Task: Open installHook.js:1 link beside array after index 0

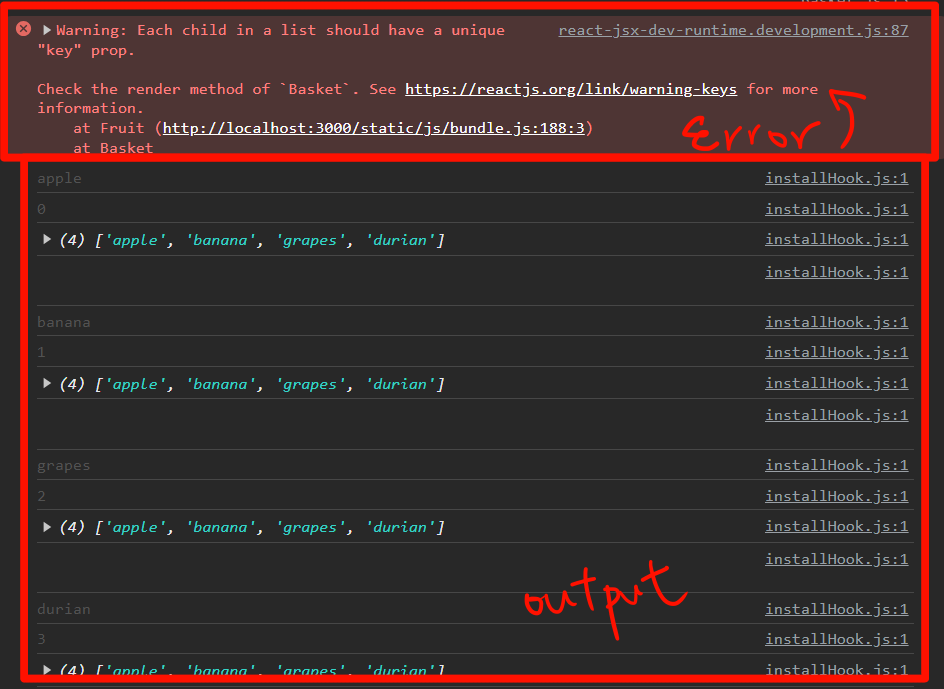Action: [x=836, y=240]
